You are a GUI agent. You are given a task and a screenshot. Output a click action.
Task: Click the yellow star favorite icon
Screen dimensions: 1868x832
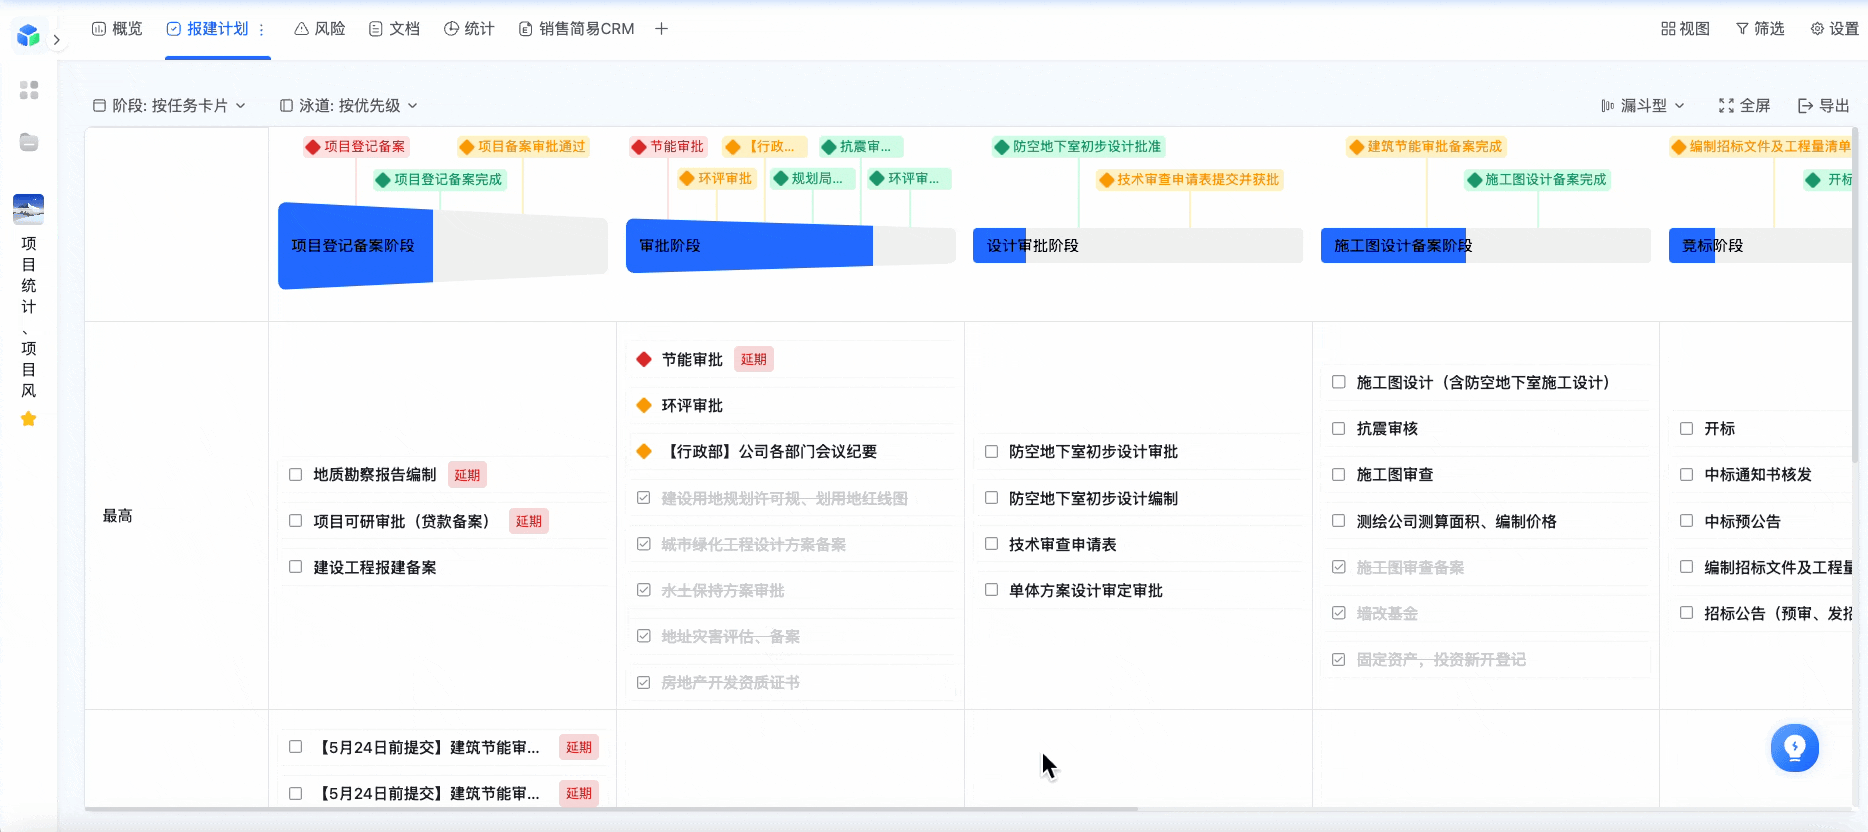[x=28, y=419]
